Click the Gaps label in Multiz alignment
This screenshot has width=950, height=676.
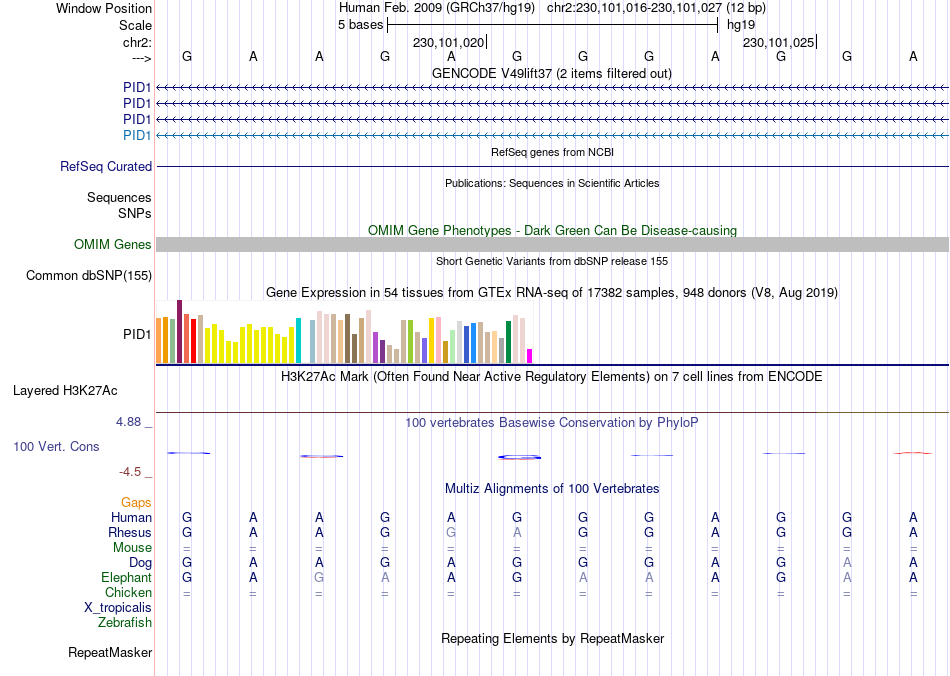pos(136,502)
